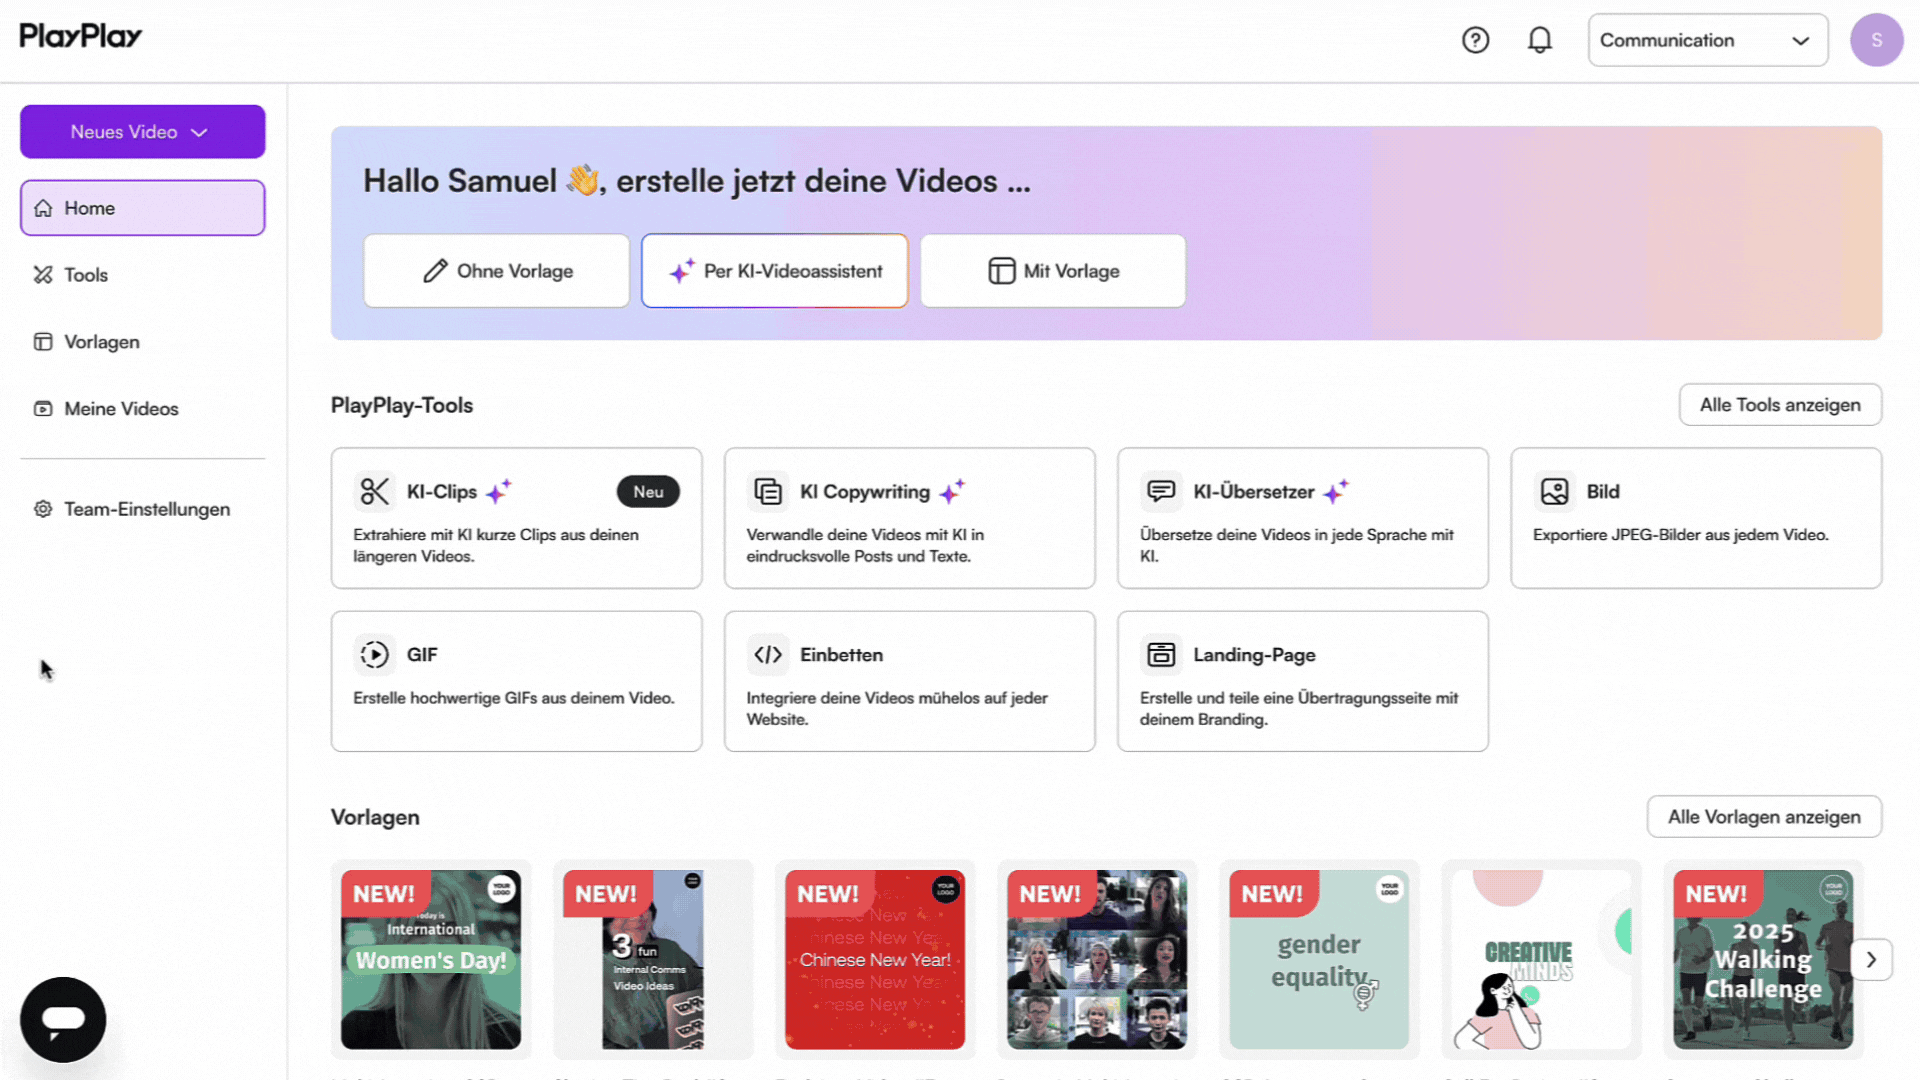Open the chat support bubble icon

tap(63, 1019)
